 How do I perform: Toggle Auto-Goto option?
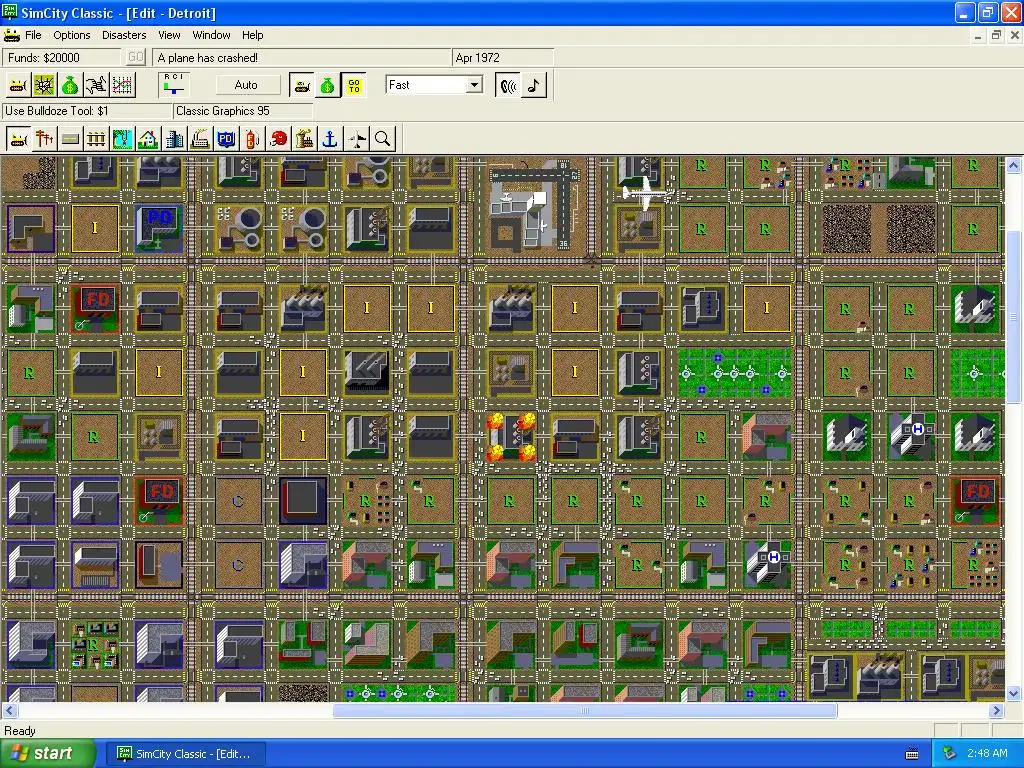click(354, 85)
